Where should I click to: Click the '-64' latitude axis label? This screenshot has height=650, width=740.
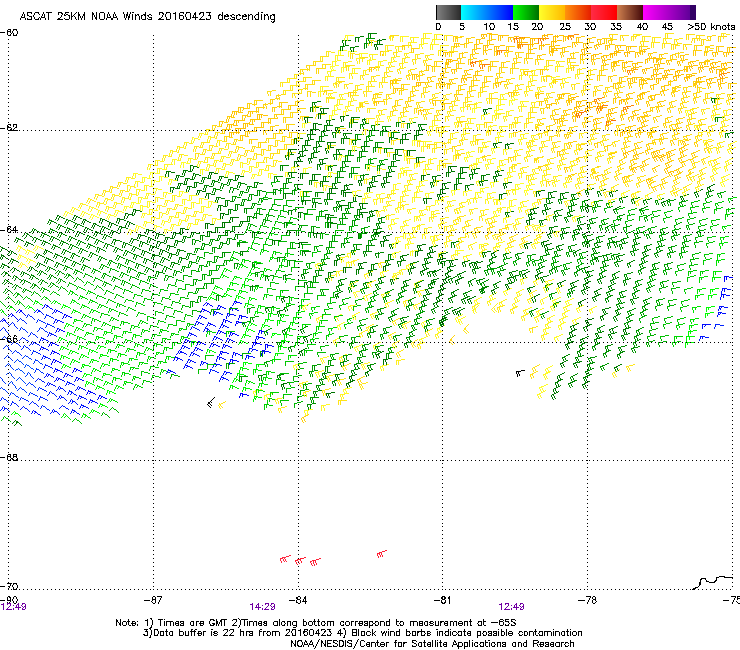[x=9, y=229]
